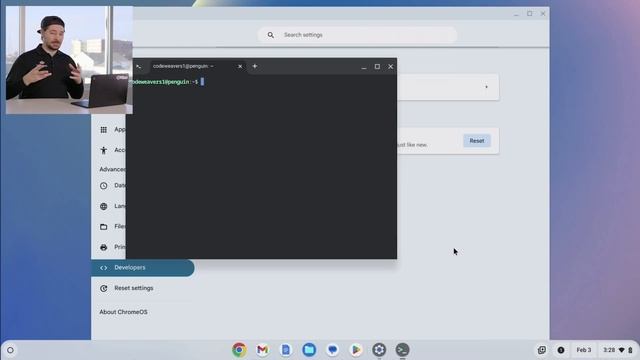640x360 pixels.
Task: Open the Date and time clock icon
Action: [x=104, y=186]
